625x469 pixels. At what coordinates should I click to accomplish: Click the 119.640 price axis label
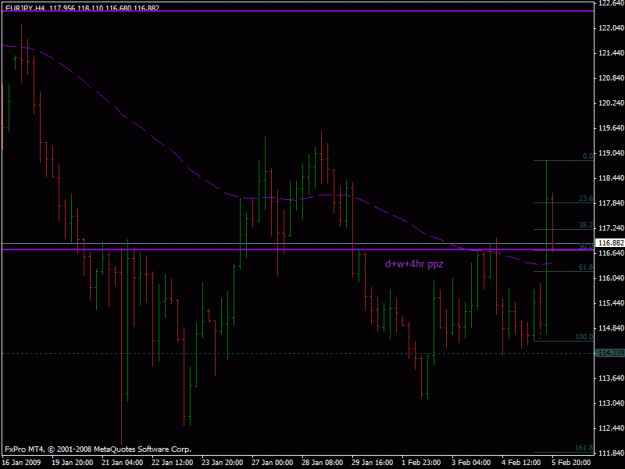coord(611,128)
